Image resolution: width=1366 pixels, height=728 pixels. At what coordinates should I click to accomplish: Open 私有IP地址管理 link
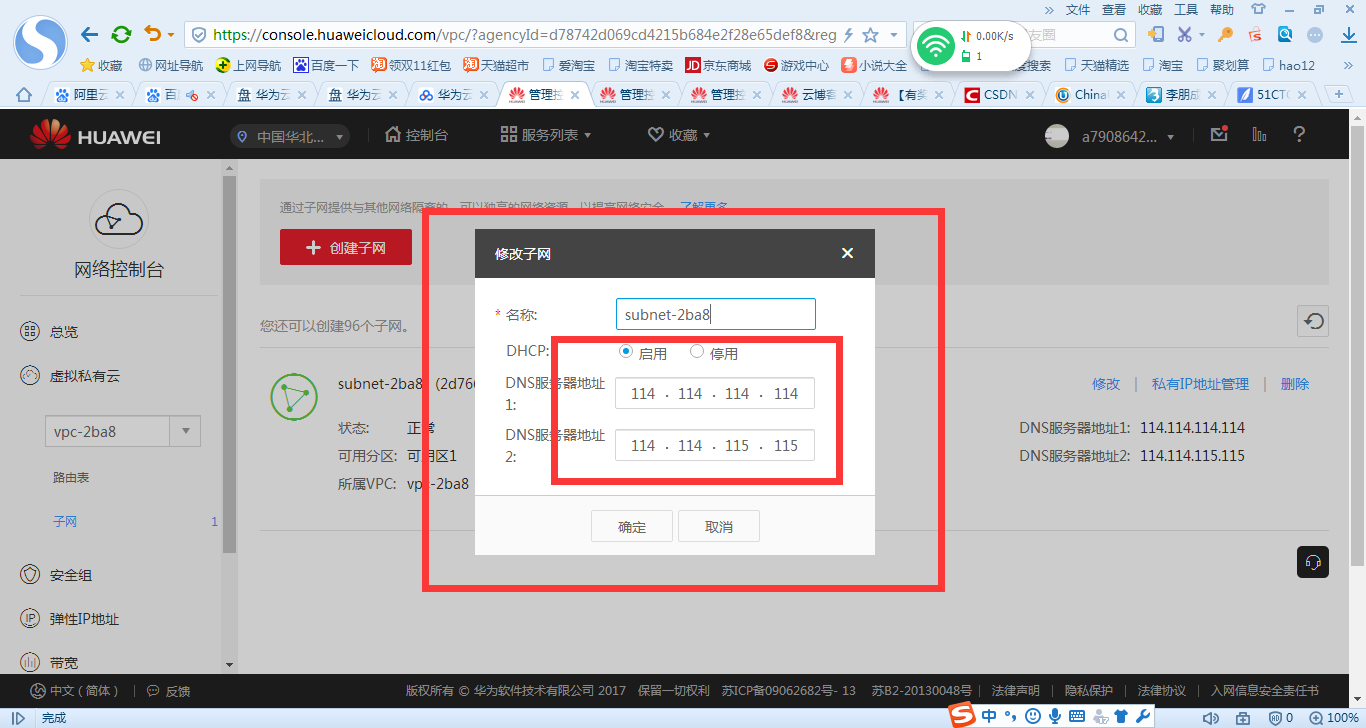point(1200,384)
